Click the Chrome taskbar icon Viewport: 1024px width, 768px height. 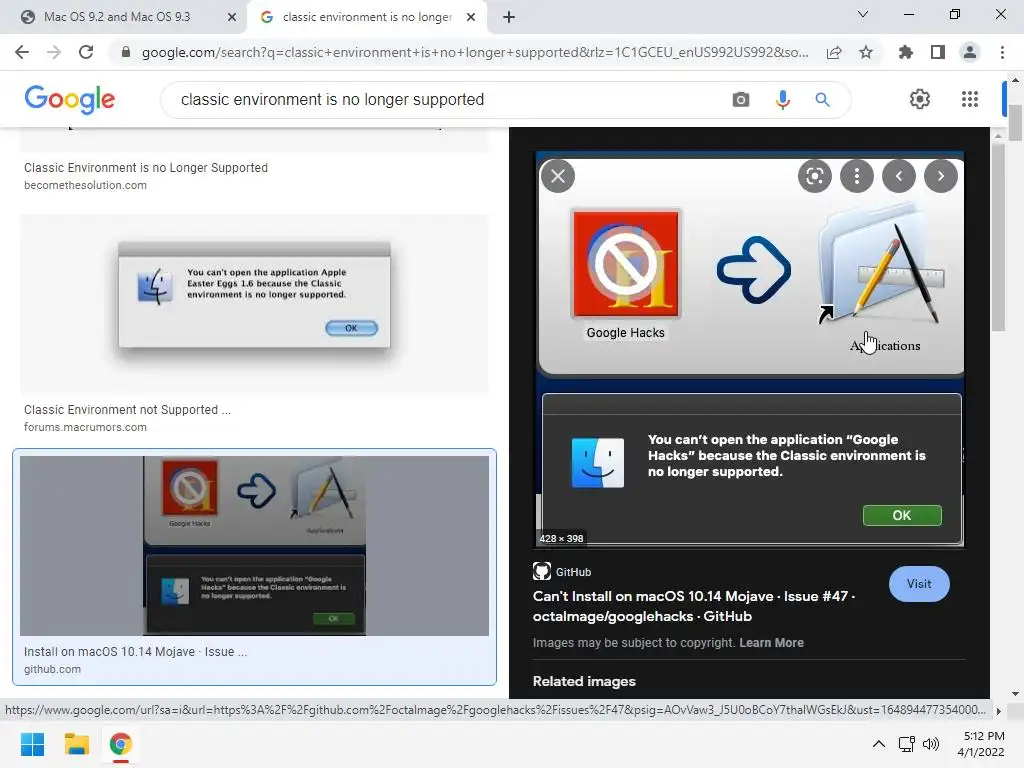coord(120,744)
